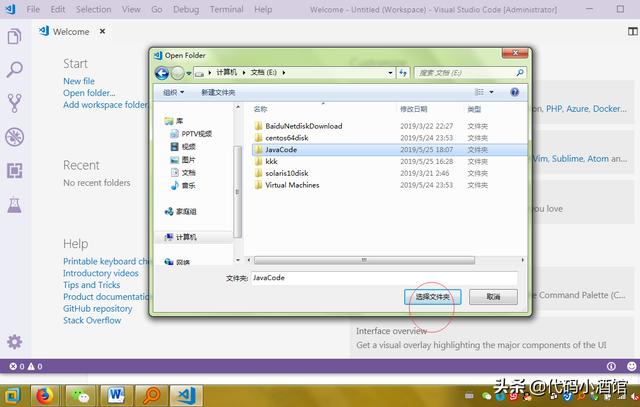Viewport: 640px width, 407px height.
Task: Click the Stack Overflow link
Action: coord(92,320)
